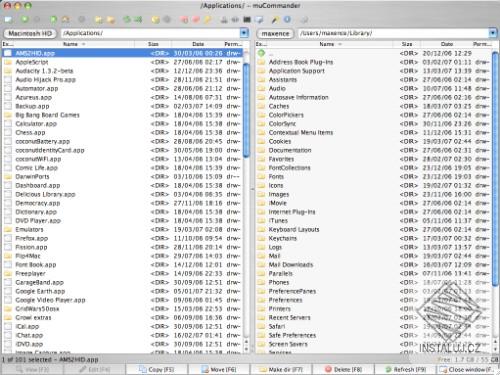500x375 pixels.
Task: Open a new window from the toolbar
Action: 8,20
